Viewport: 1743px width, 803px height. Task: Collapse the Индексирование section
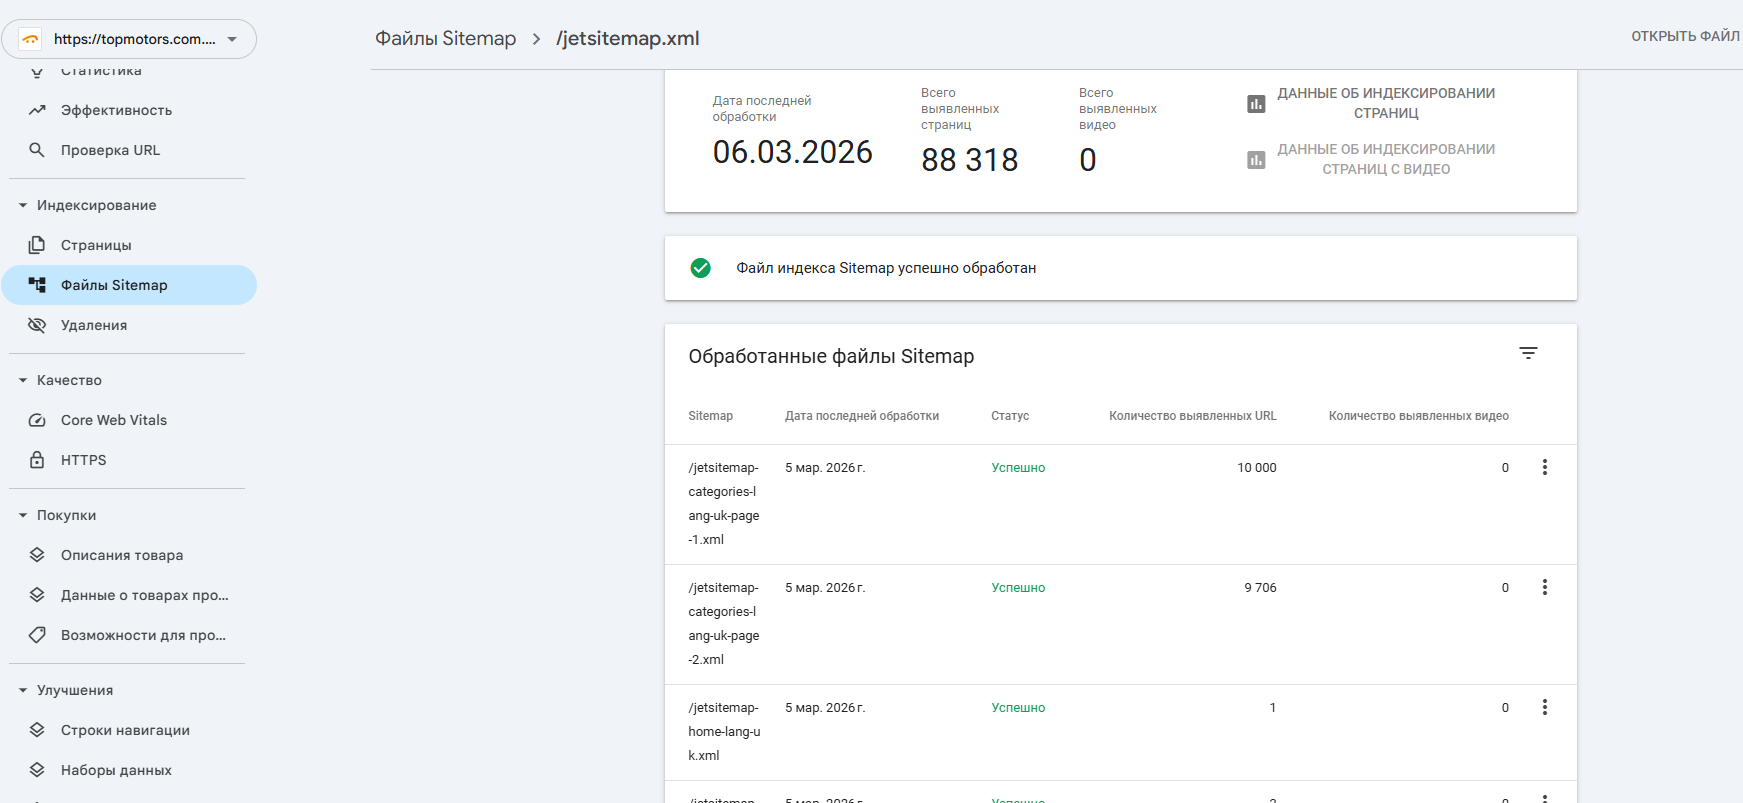[x=23, y=205]
